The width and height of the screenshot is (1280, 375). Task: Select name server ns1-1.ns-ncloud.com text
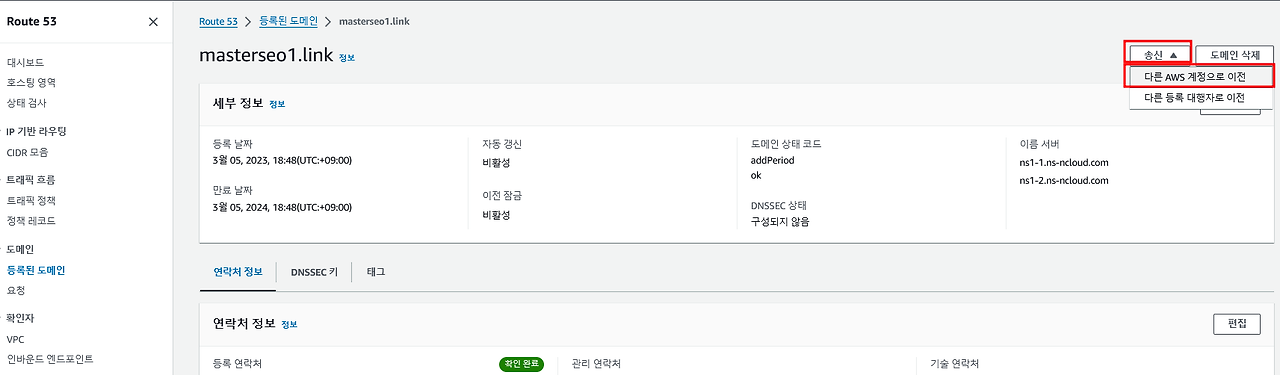tap(1063, 162)
